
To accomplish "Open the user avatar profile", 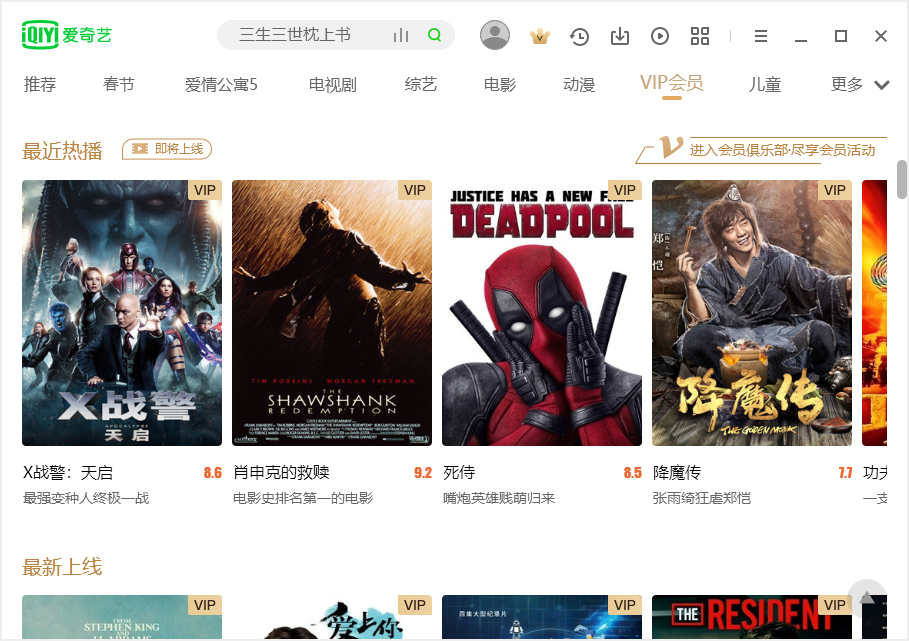I will 495,35.
